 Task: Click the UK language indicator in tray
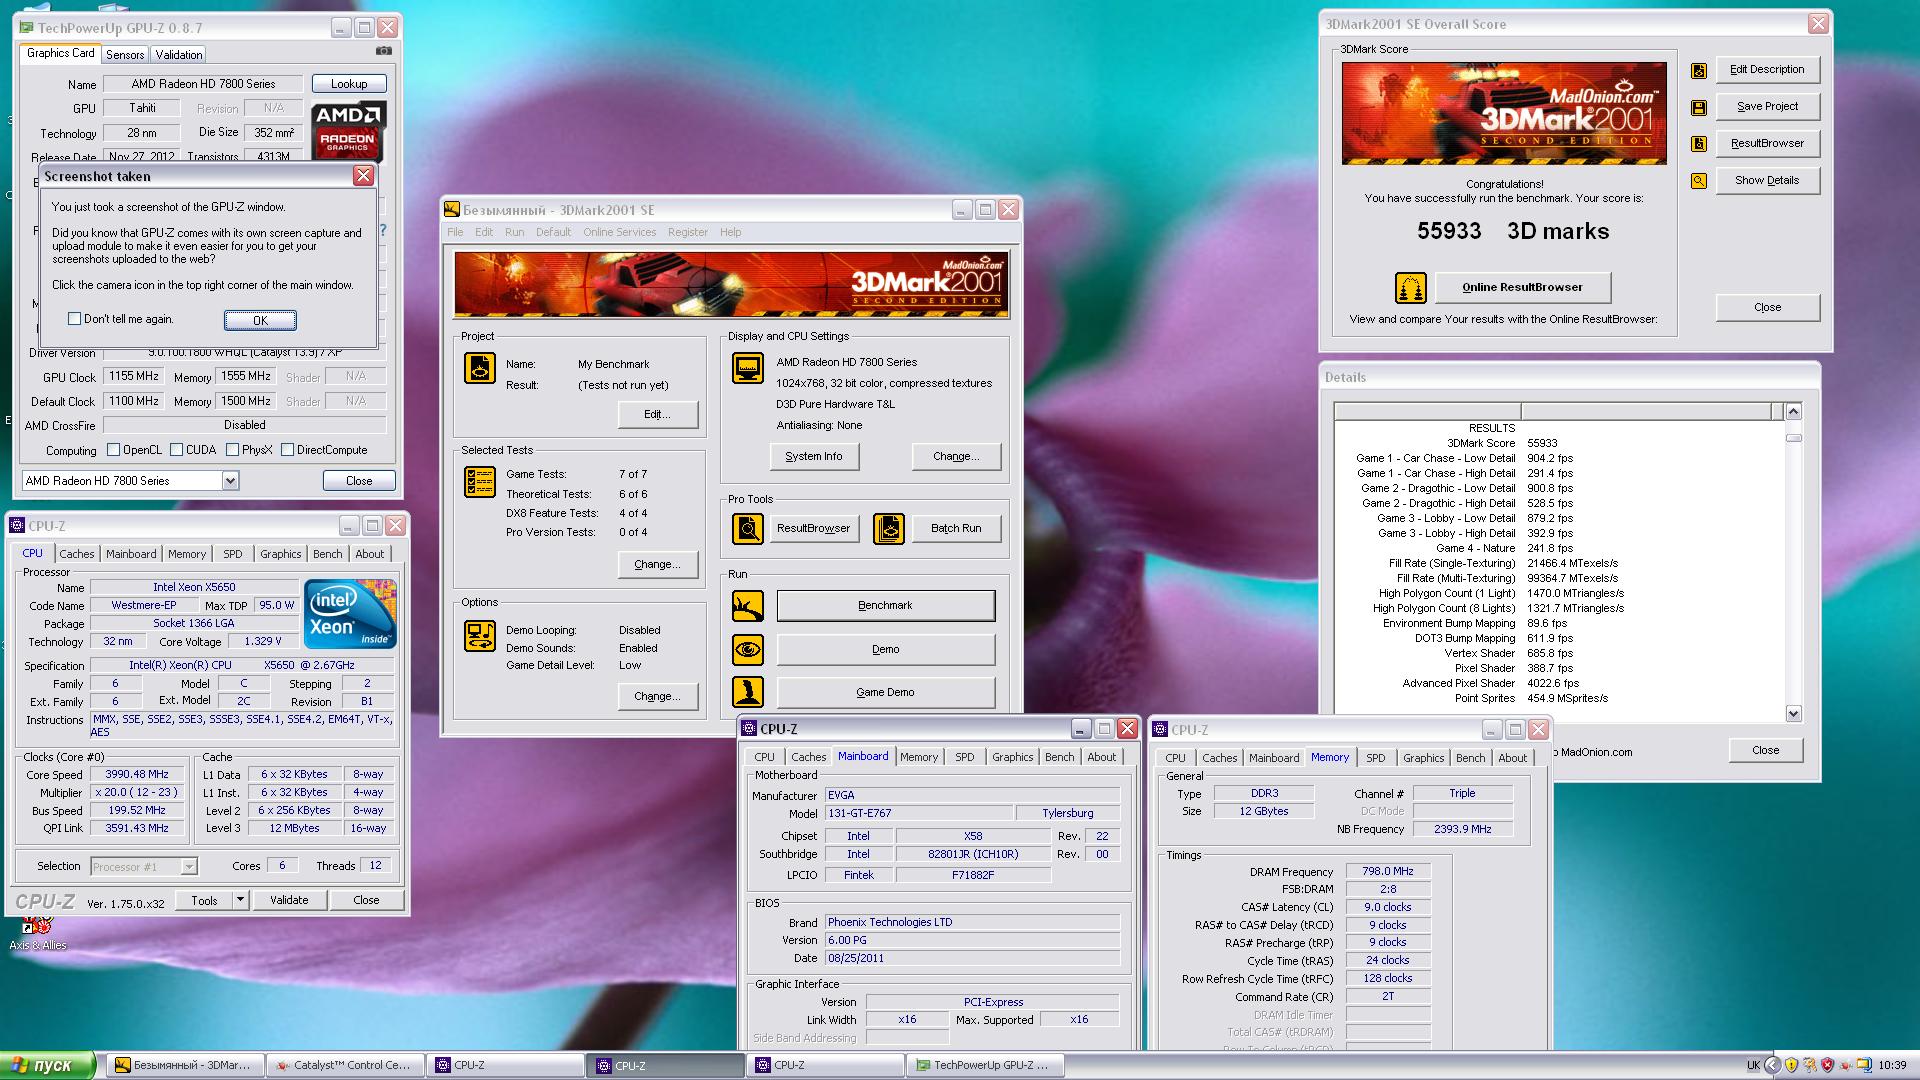point(1753,1066)
